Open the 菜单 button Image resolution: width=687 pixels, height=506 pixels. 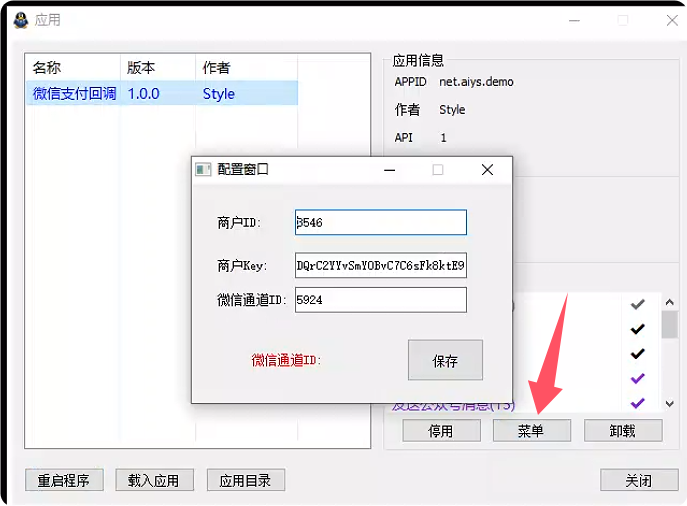tap(531, 431)
